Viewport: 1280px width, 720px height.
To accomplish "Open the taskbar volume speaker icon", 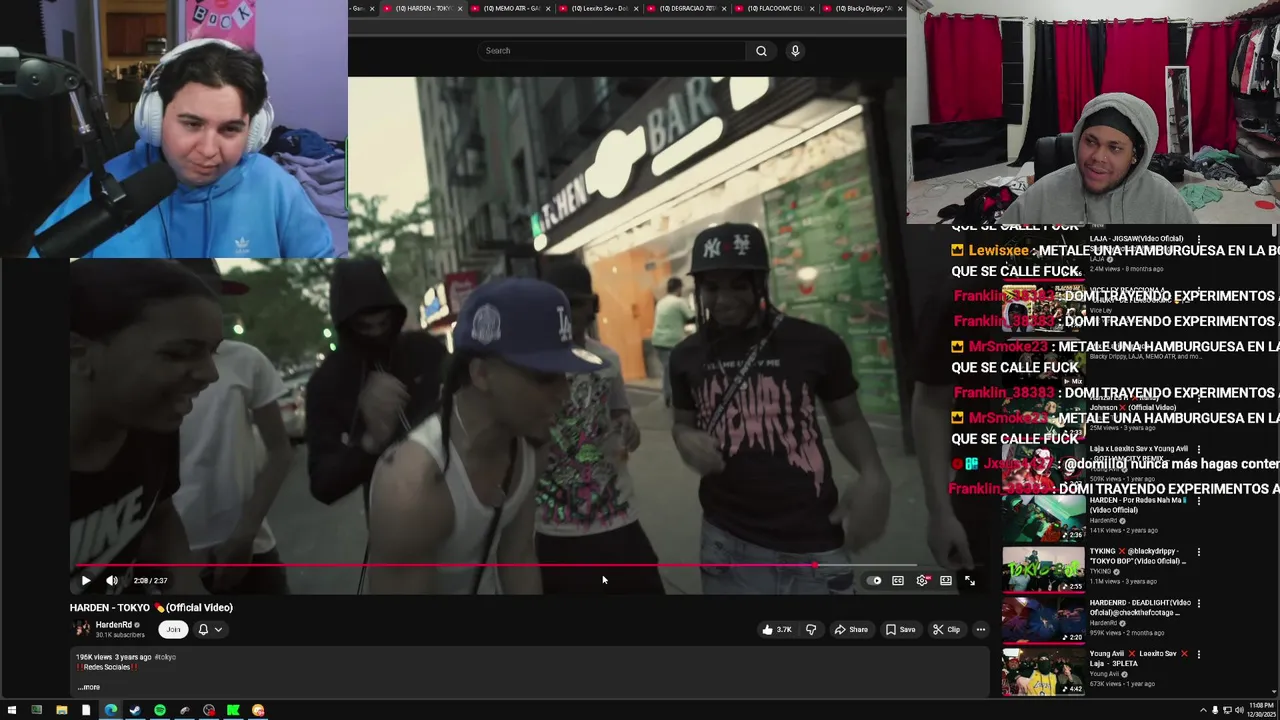I will (1238, 710).
